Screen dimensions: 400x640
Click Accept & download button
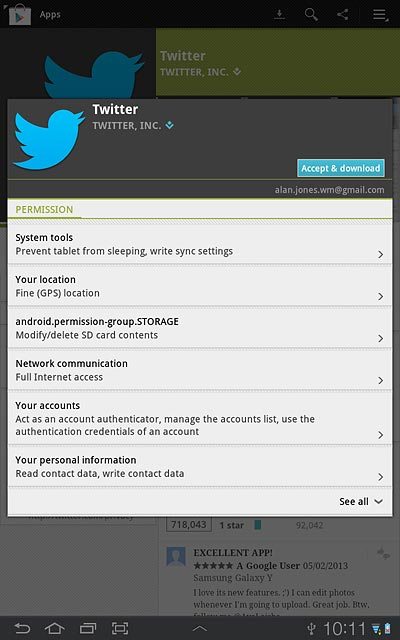(x=341, y=168)
